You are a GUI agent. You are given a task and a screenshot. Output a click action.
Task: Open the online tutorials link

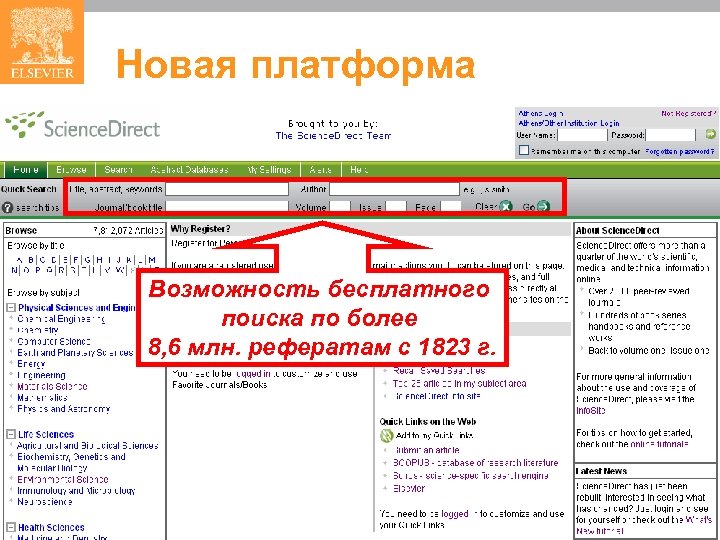pyautogui.click(x=659, y=444)
